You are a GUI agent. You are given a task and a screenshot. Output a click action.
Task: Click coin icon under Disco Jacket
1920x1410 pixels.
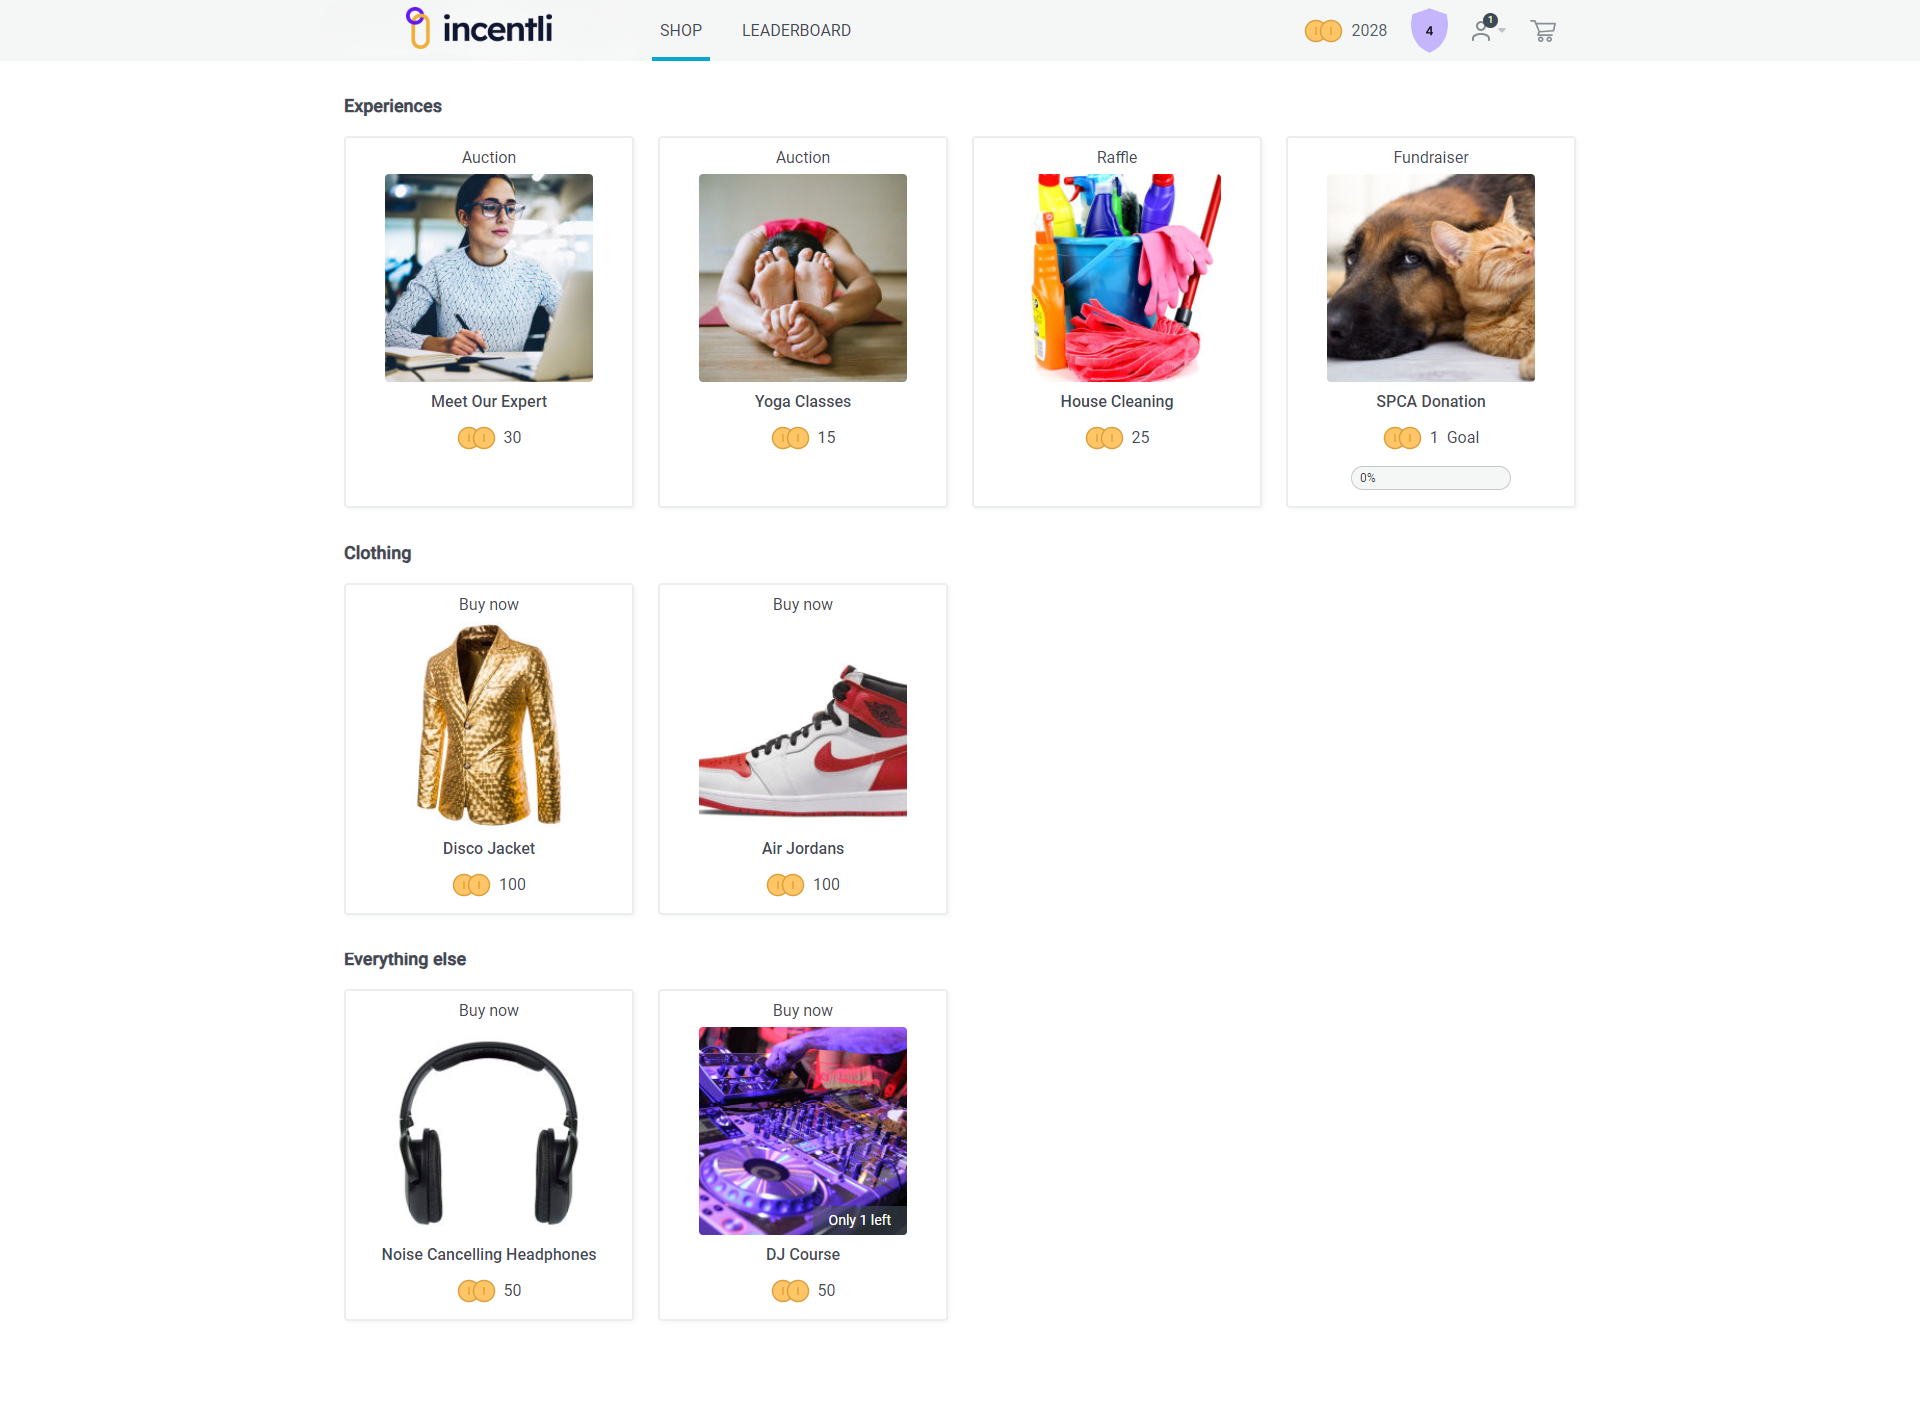click(x=471, y=885)
